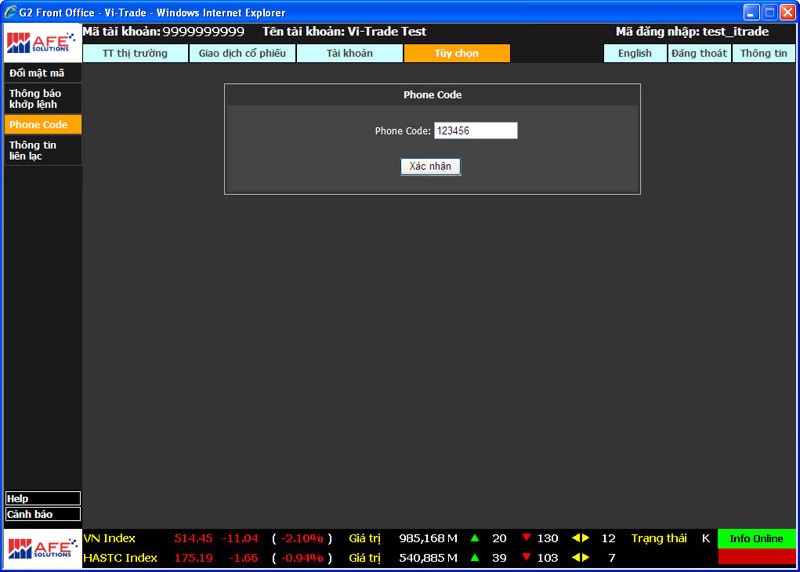This screenshot has height=572, width=800.
Task: Click the AFE Solutions logo at top left
Action: click(41, 43)
